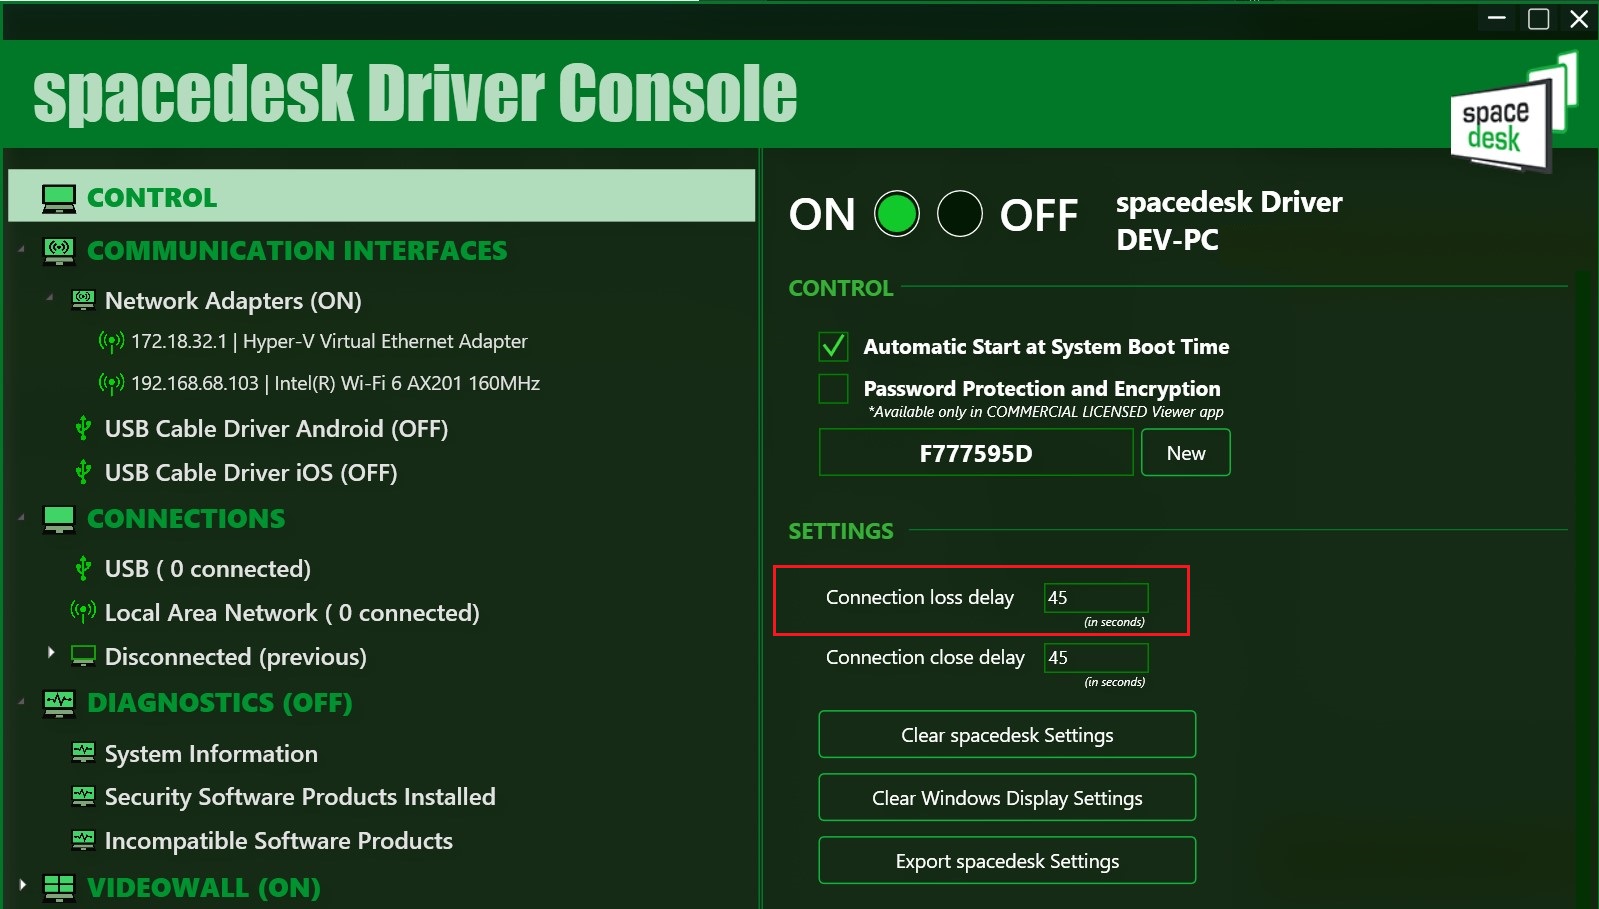1599x909 pixels.
Task: Turn the spacedesk driver OFF
Action: coord(960,214)
